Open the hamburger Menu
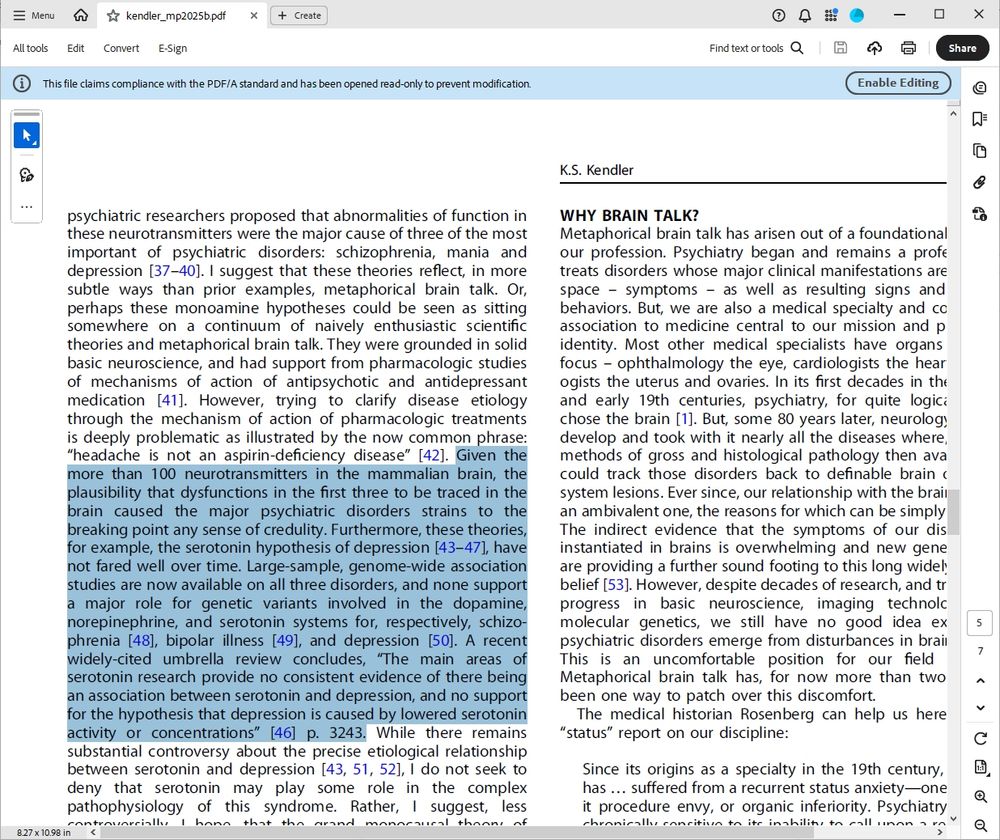 pyautogui.click(x=34, y=15)
